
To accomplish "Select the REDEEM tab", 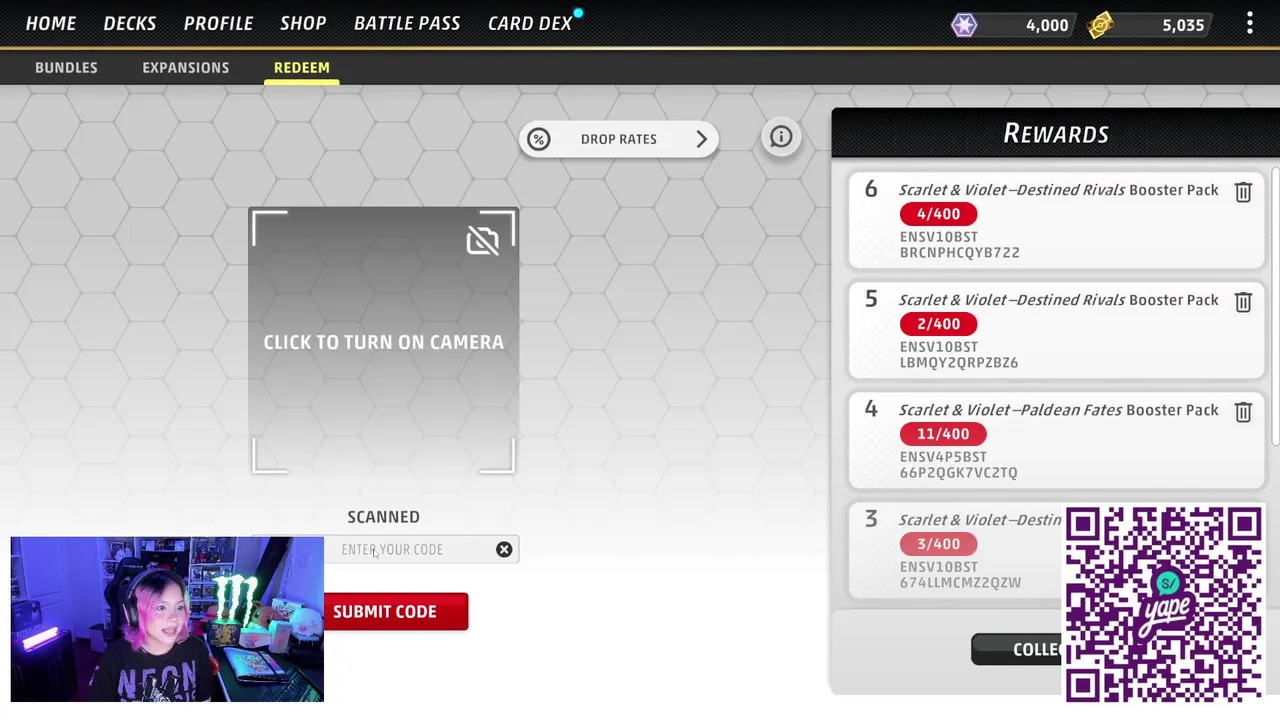I will click(x=301, y=67).
